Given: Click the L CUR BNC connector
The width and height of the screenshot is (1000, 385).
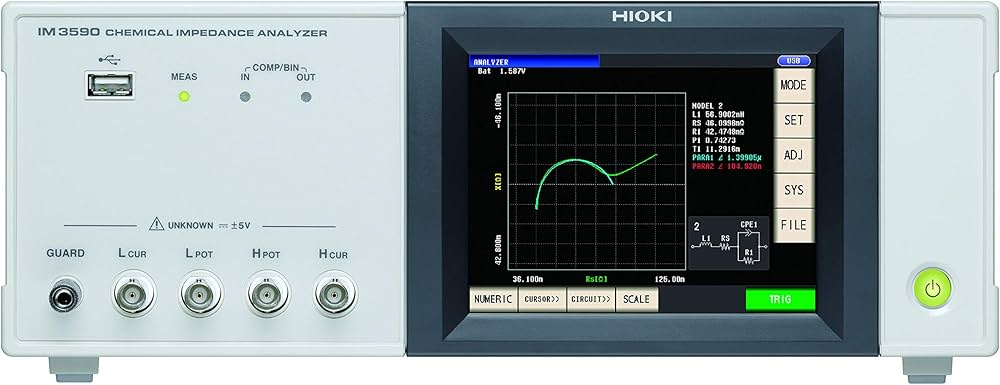Looking at the screenshot, I should tap(134, 294).
